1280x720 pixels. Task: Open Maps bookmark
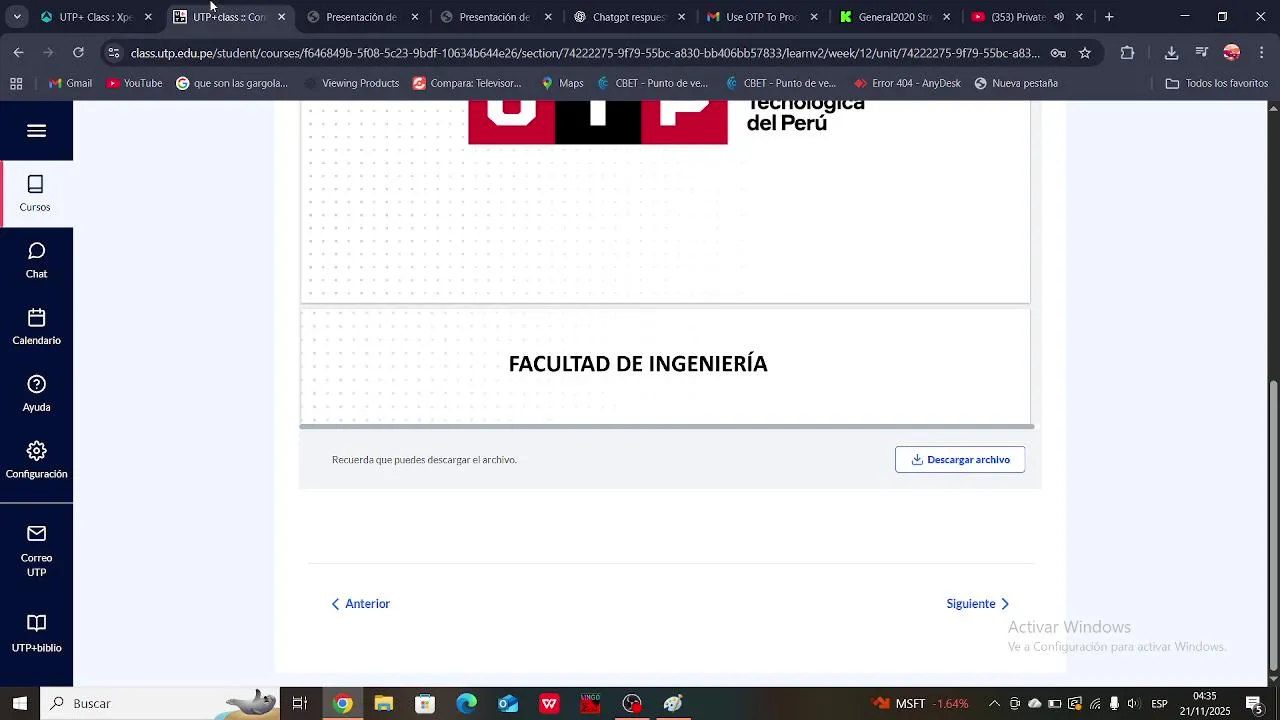pos(562,83)
